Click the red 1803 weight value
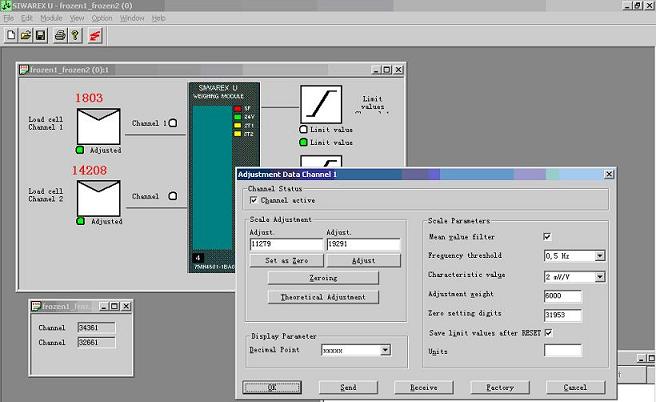Screen dimensions: 656x402 (x=89, y=98)
